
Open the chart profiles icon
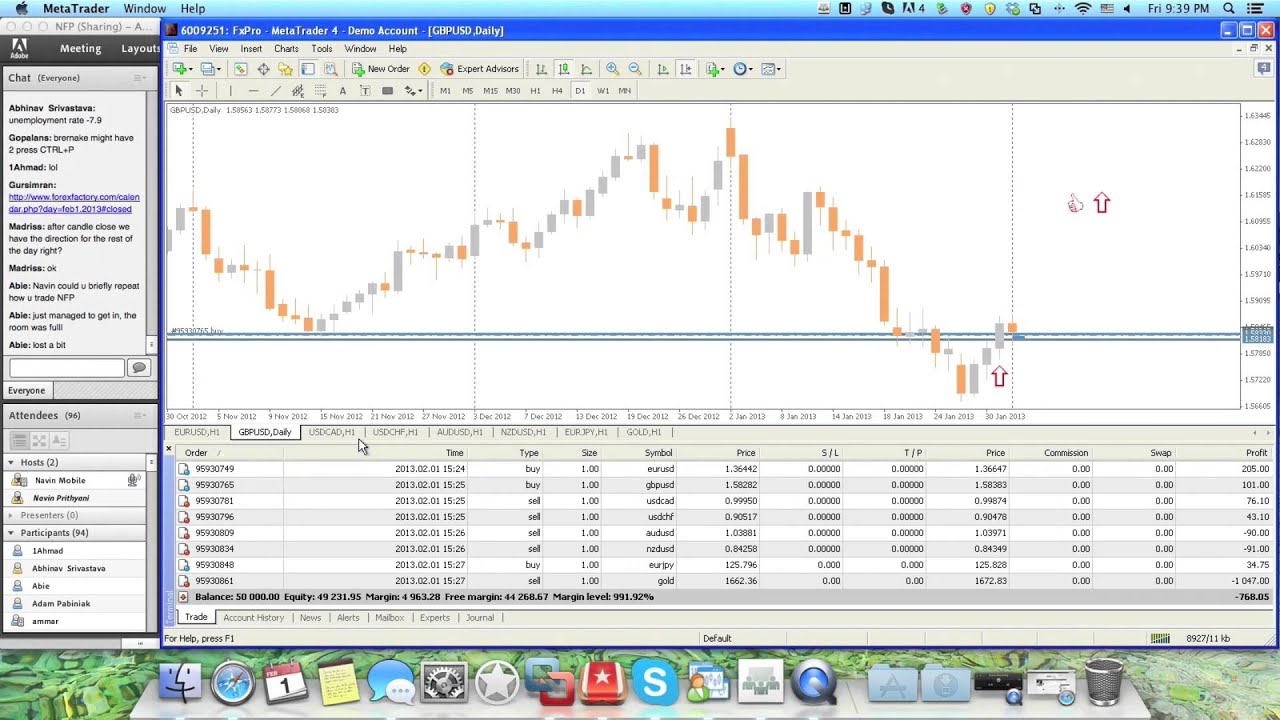click(209, 69)
